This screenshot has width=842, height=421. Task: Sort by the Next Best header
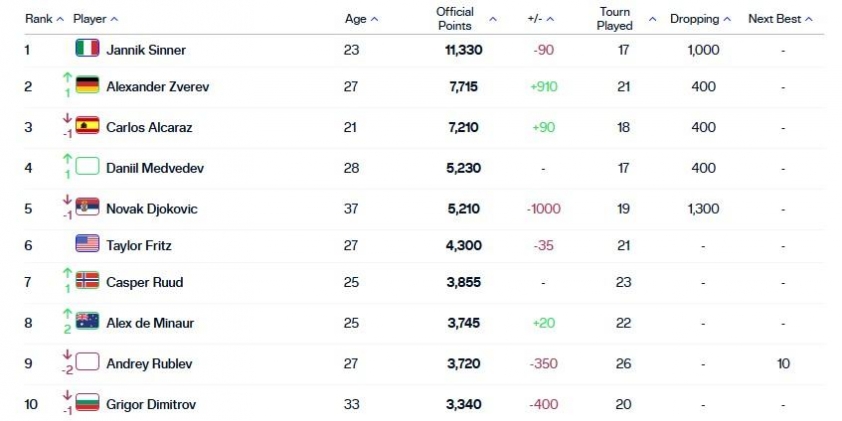click(780, 19)
